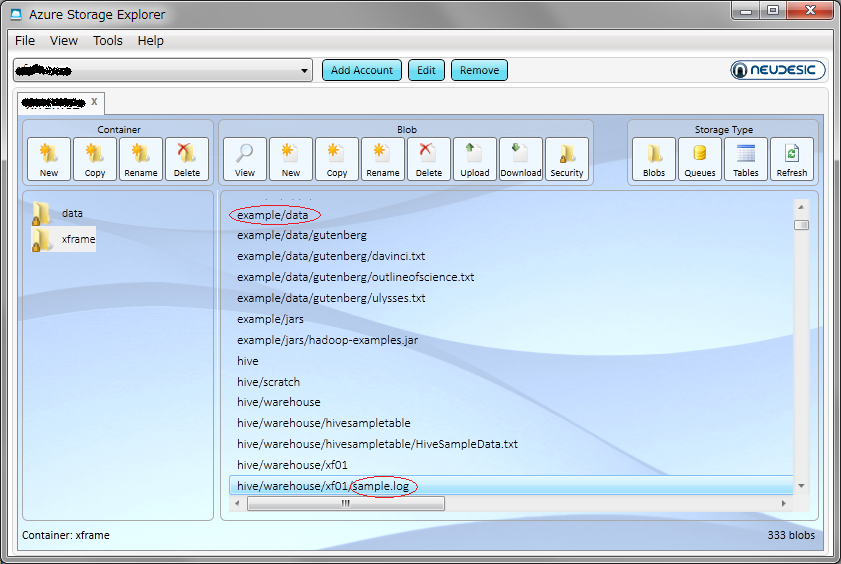Download the selected blob
This screenshot has width=841, height=564.
[521, 159]
